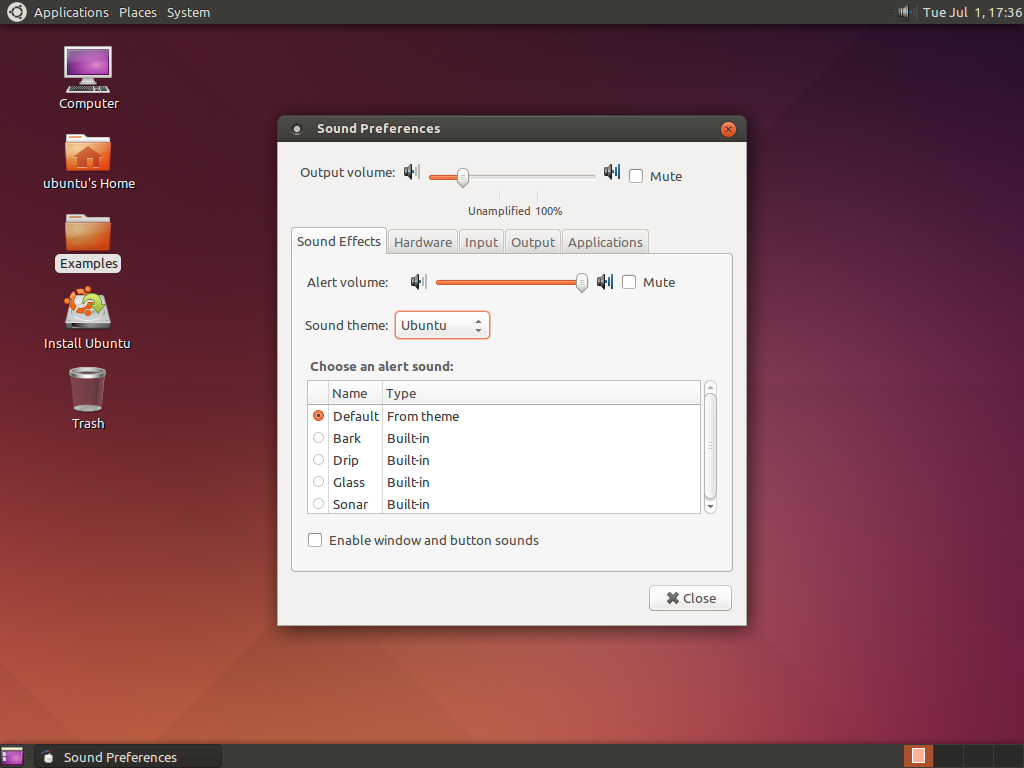Click the low speaker icon beside Output volume
The image size is (1024, 768).
point(411,172)
